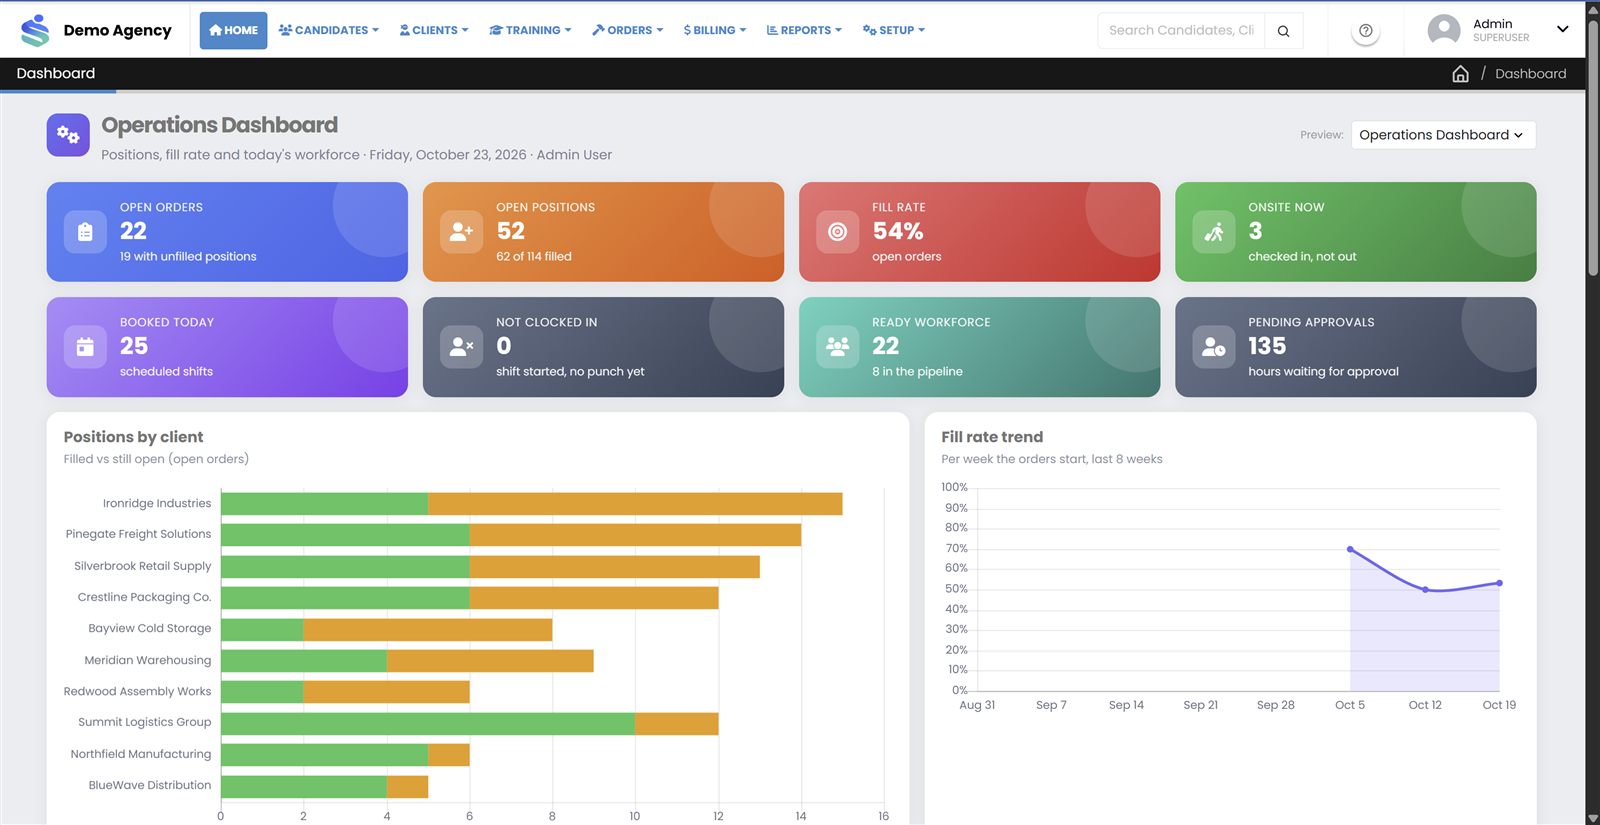Open the Preview dashboard selector

(x=1443, y=135)
